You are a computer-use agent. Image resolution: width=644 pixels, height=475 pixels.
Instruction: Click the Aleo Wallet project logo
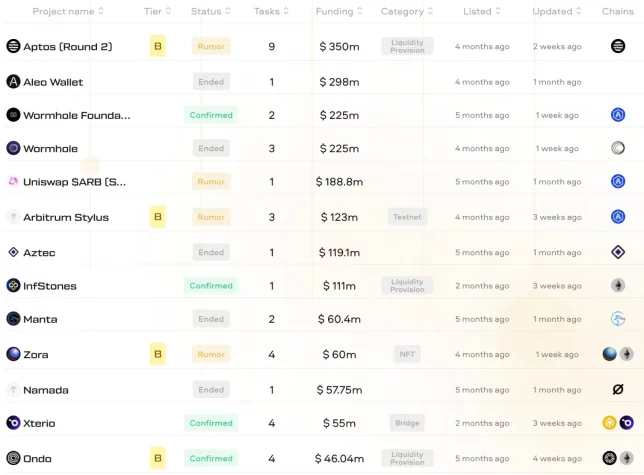pos(13,82)
